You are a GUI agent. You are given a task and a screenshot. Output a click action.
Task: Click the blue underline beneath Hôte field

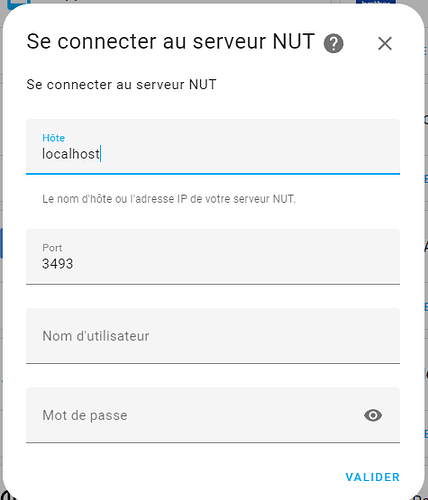point(213,174)
